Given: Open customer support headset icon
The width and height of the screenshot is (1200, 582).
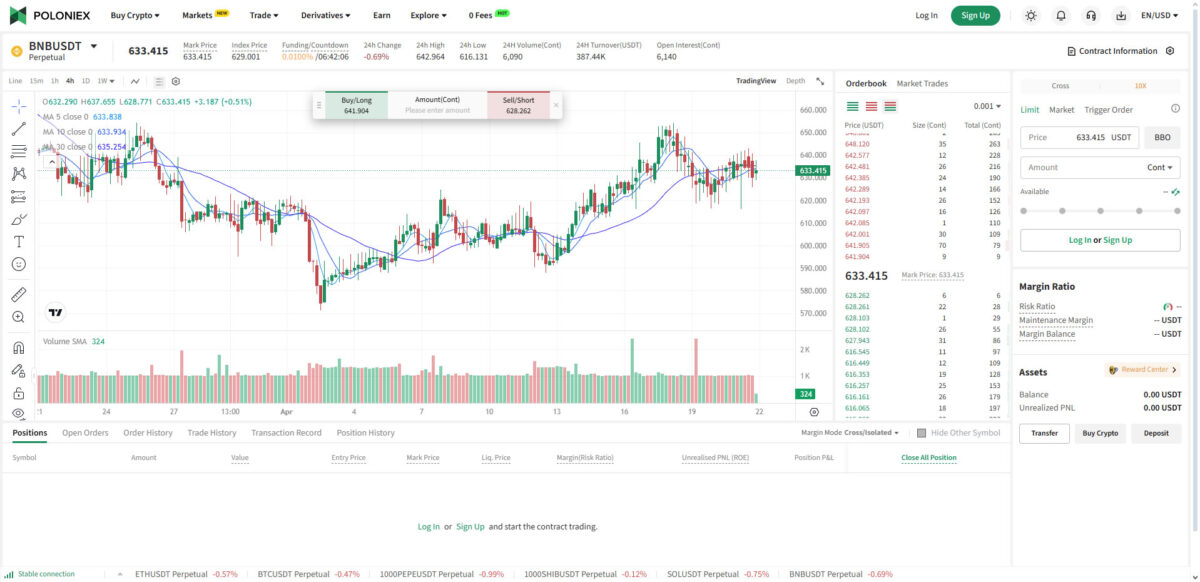Looking at the screenshot, I should 1091,16.
